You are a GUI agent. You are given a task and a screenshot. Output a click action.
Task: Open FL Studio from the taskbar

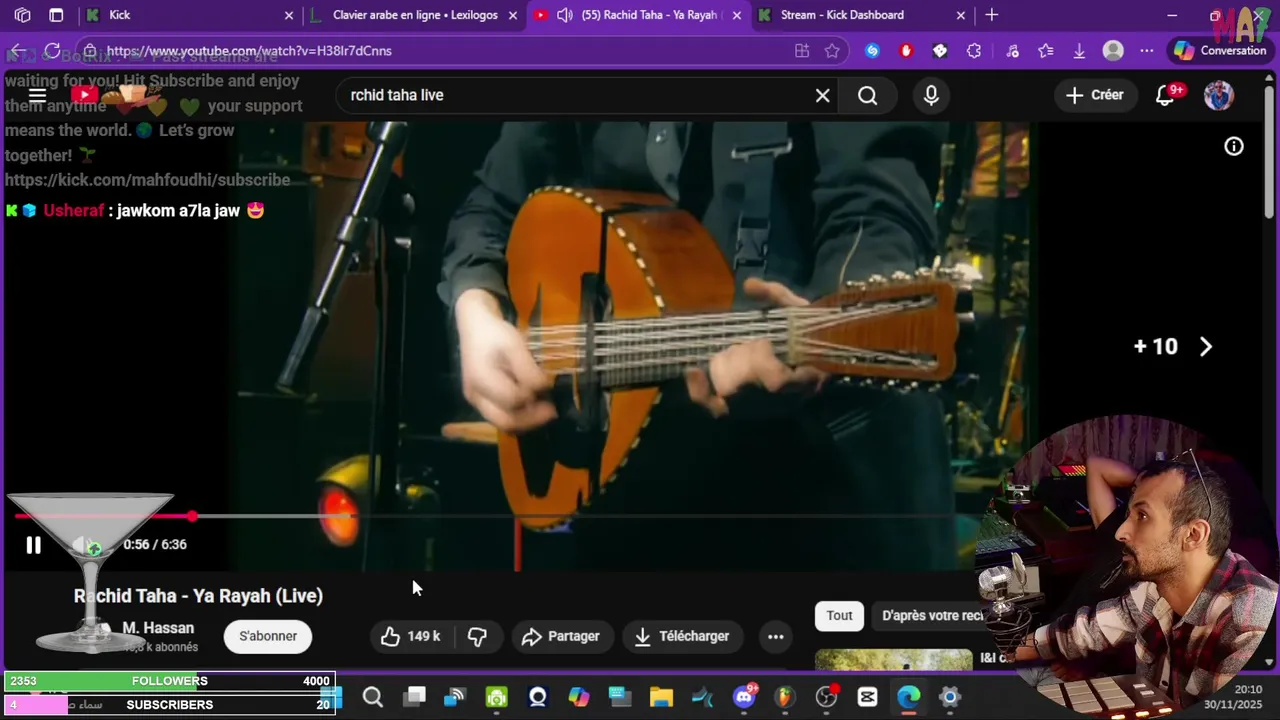(785, 697)
